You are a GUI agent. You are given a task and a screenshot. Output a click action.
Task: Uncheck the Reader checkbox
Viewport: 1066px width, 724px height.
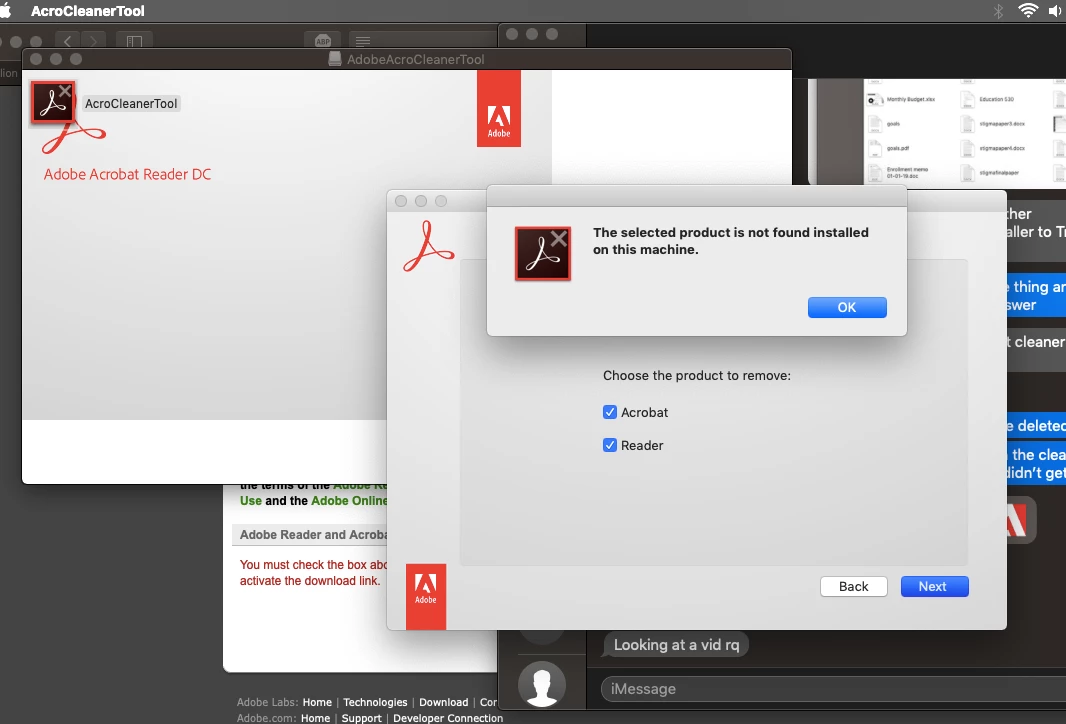point(610,445)
